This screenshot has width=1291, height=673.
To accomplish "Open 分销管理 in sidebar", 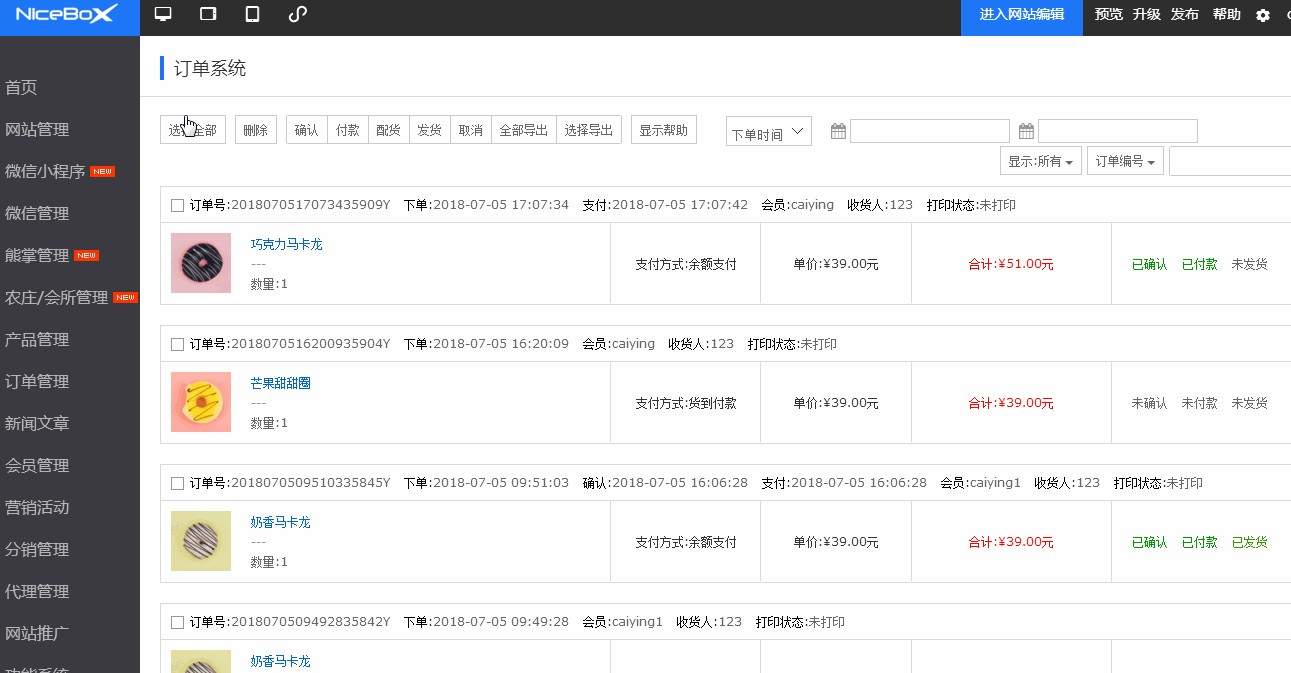I will coord(37,550).
